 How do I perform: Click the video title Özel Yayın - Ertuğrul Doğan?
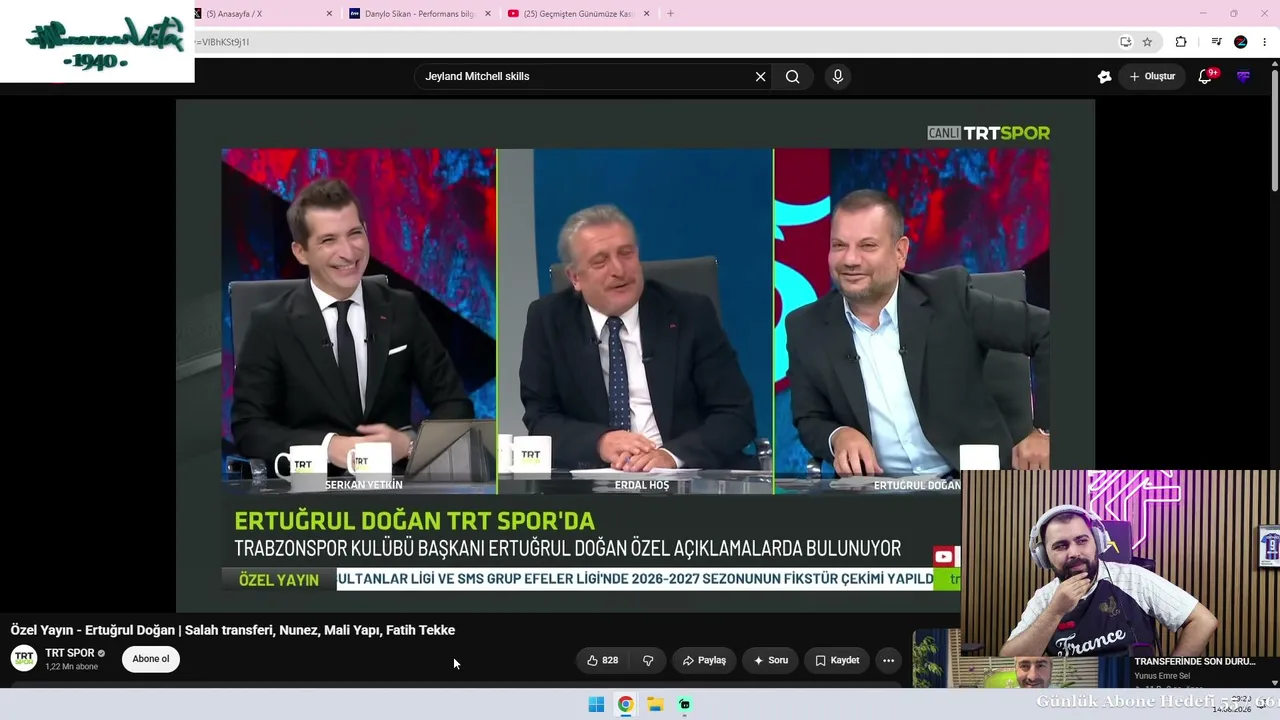click(x=233, y=630)
